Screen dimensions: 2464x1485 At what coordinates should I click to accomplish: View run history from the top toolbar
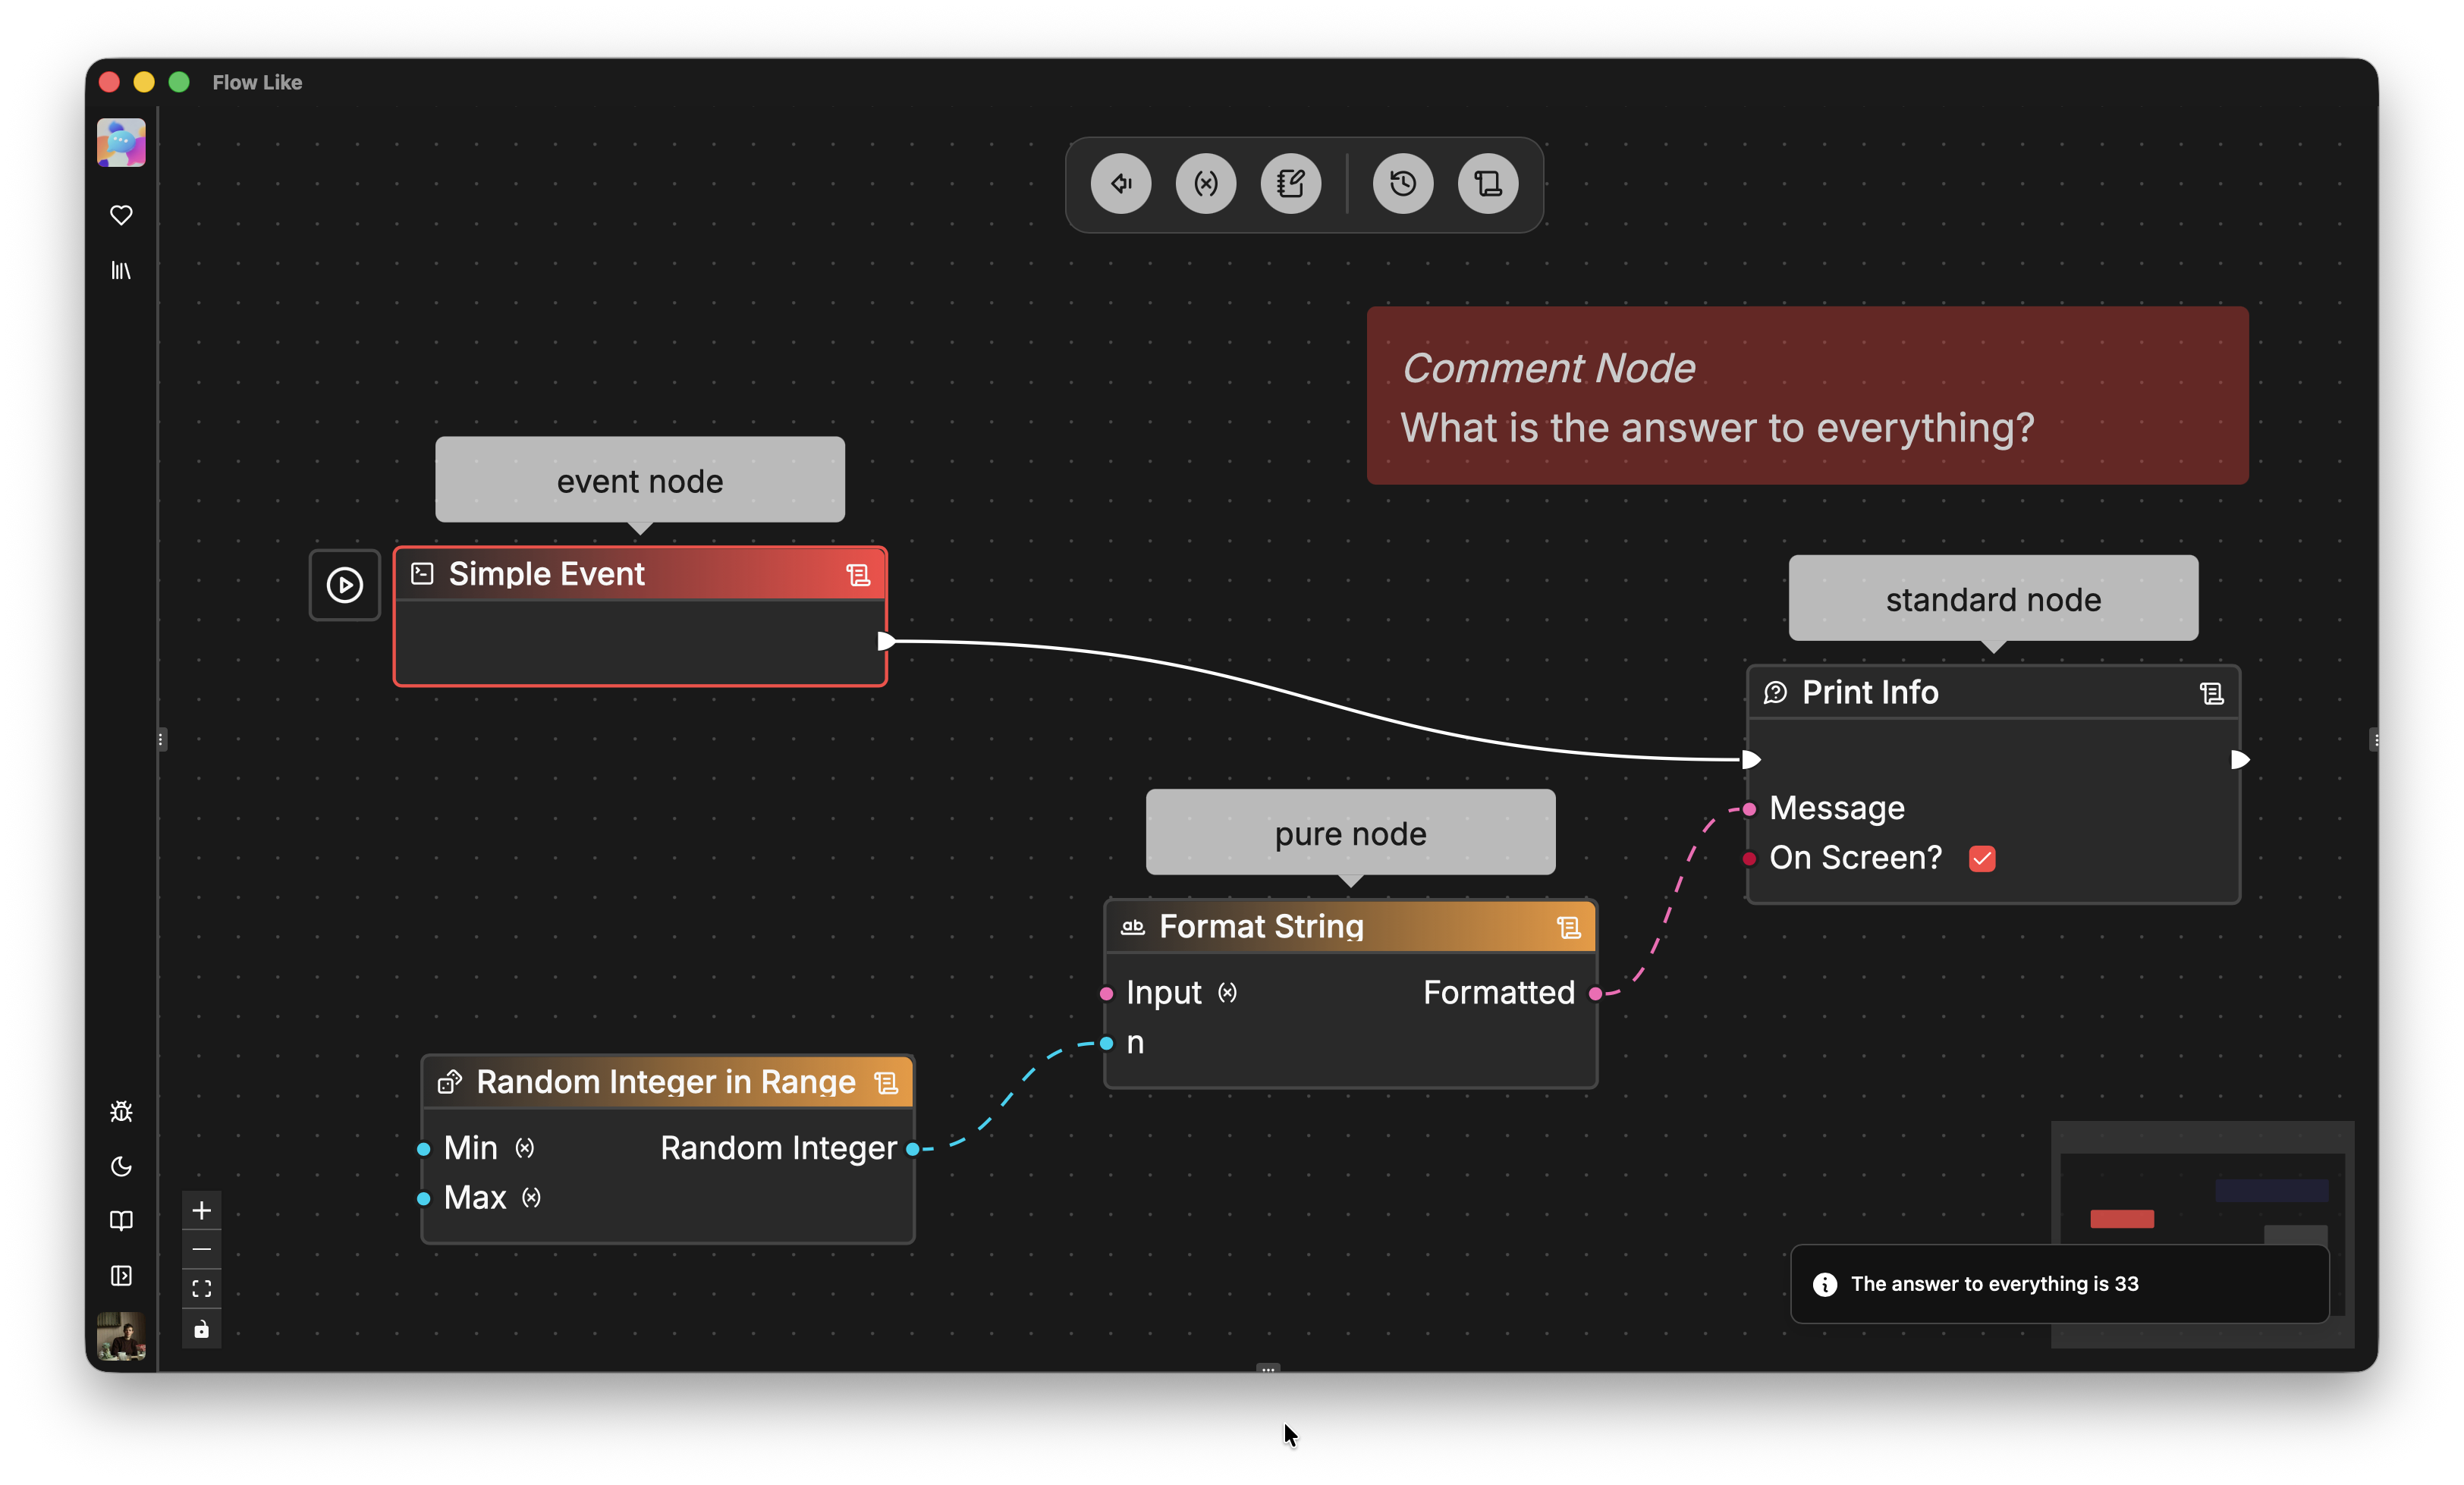coord(1402,183)
